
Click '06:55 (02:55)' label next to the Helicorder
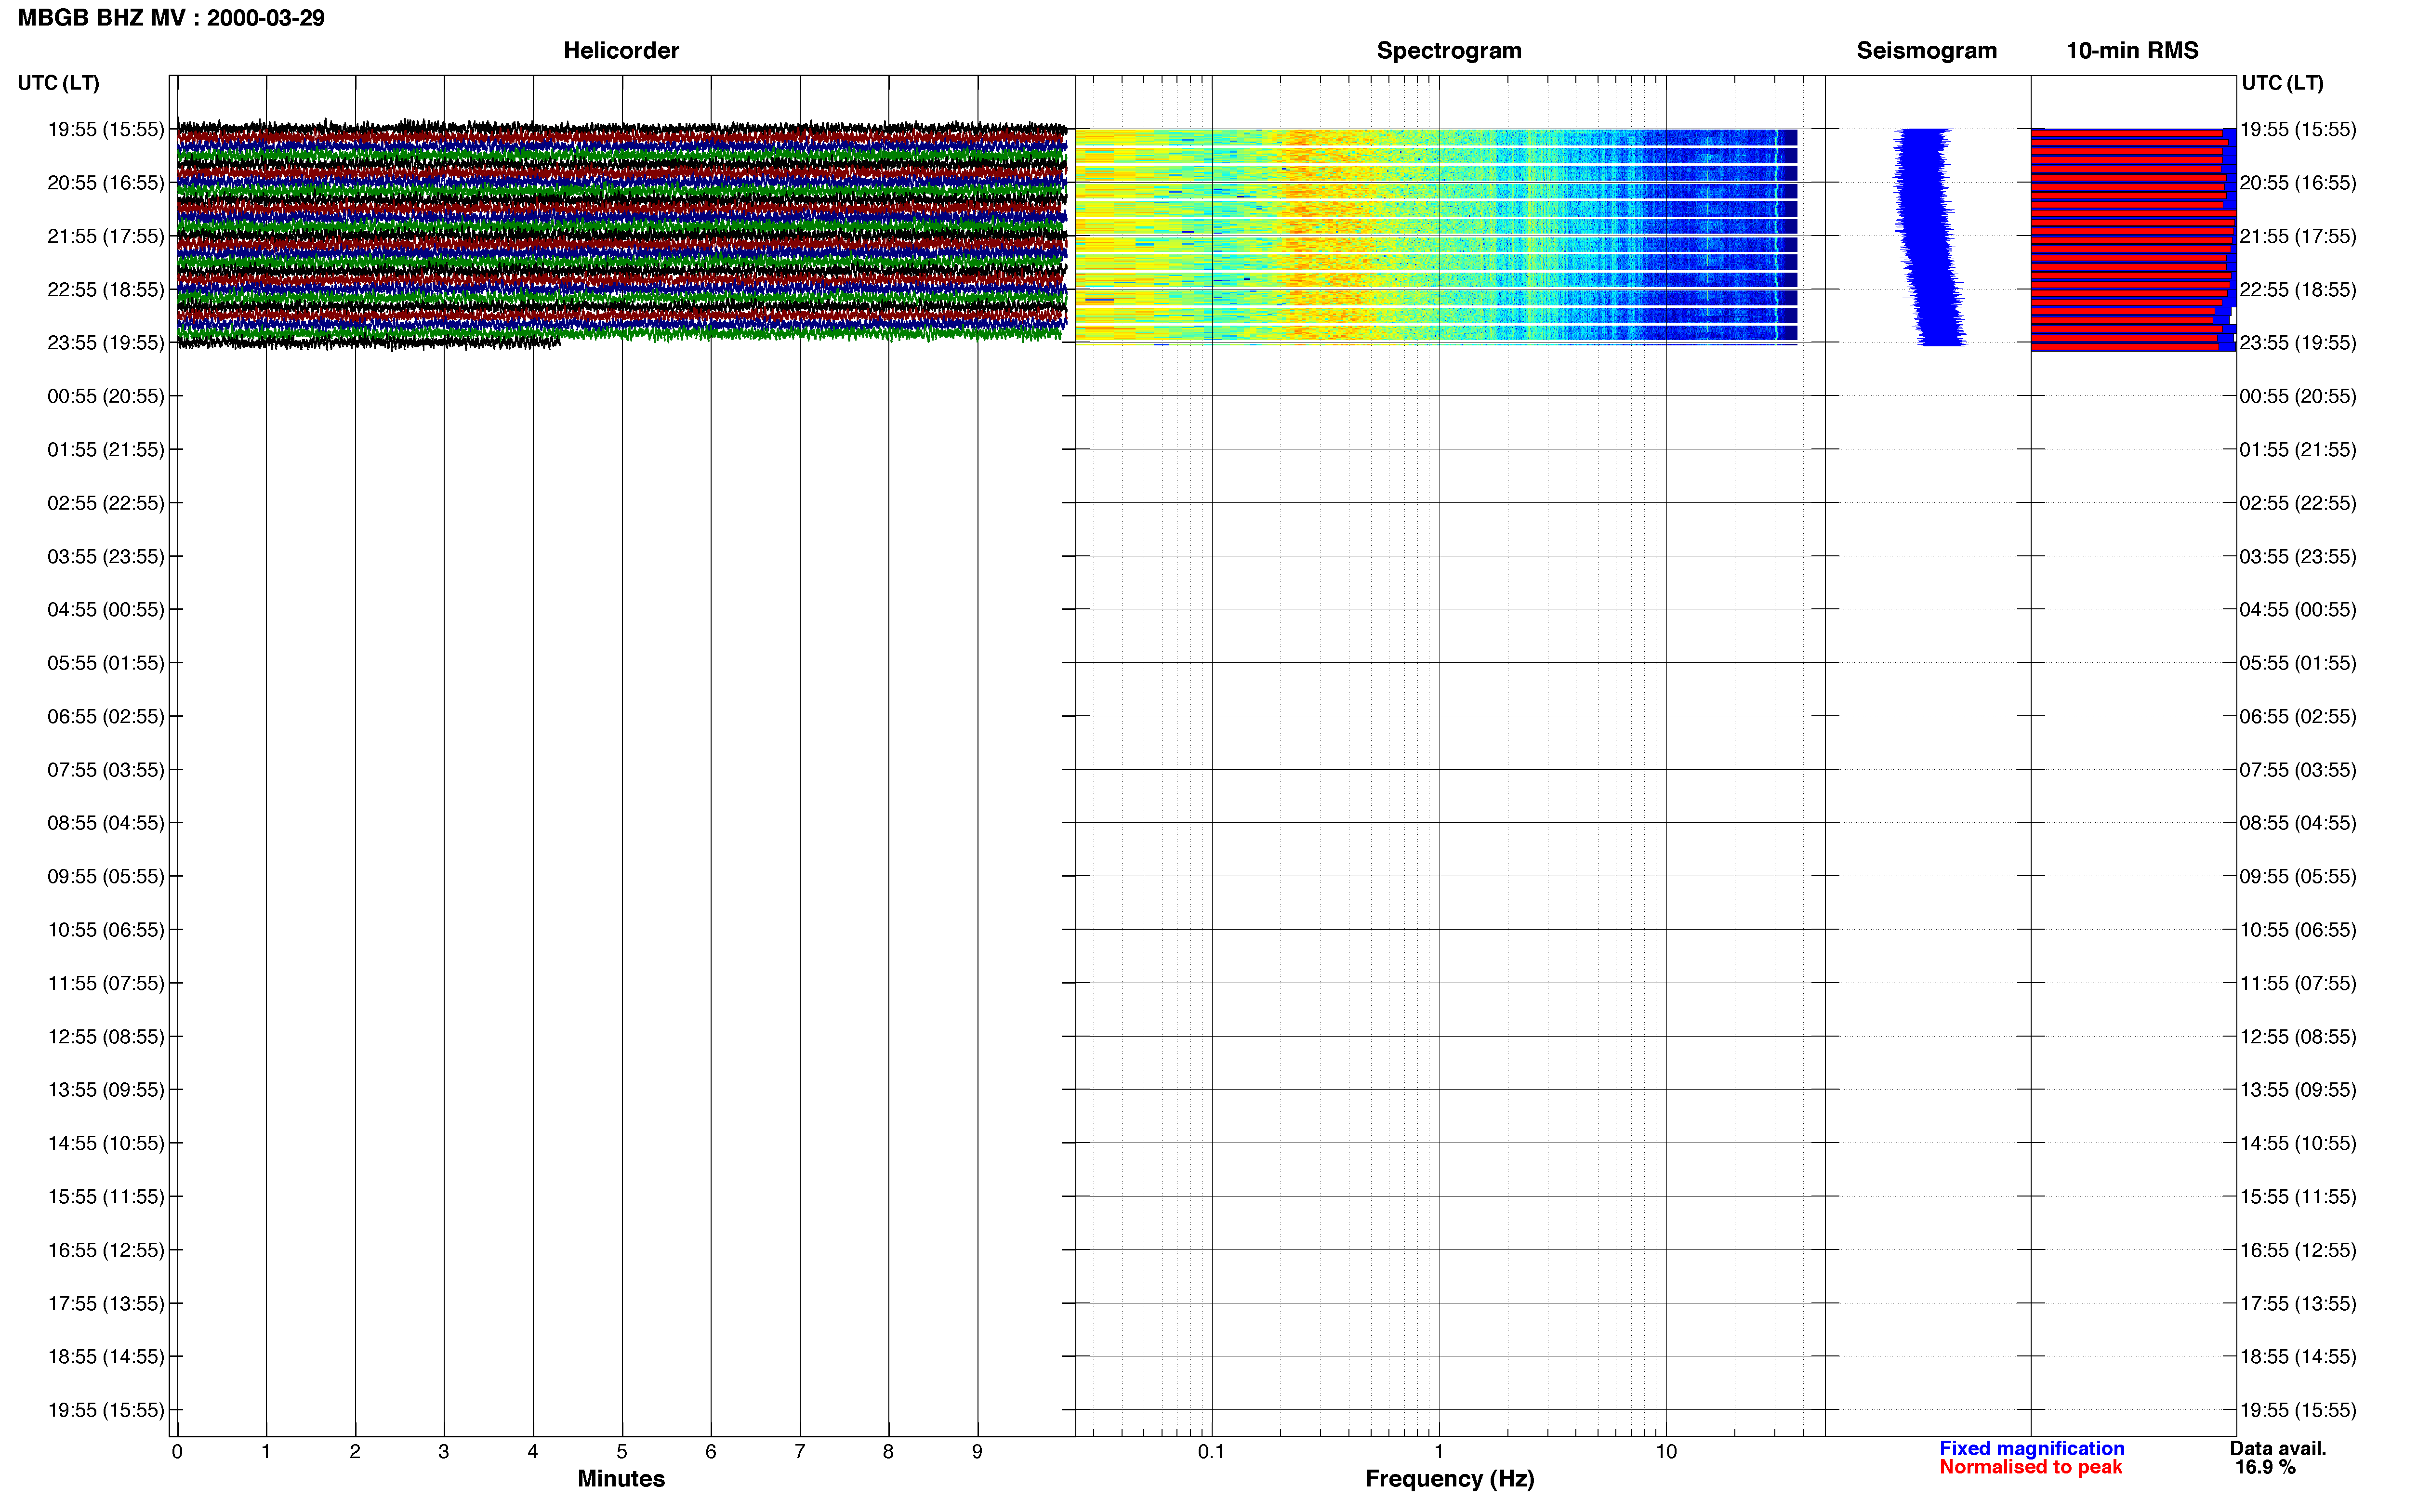point(106,716)
